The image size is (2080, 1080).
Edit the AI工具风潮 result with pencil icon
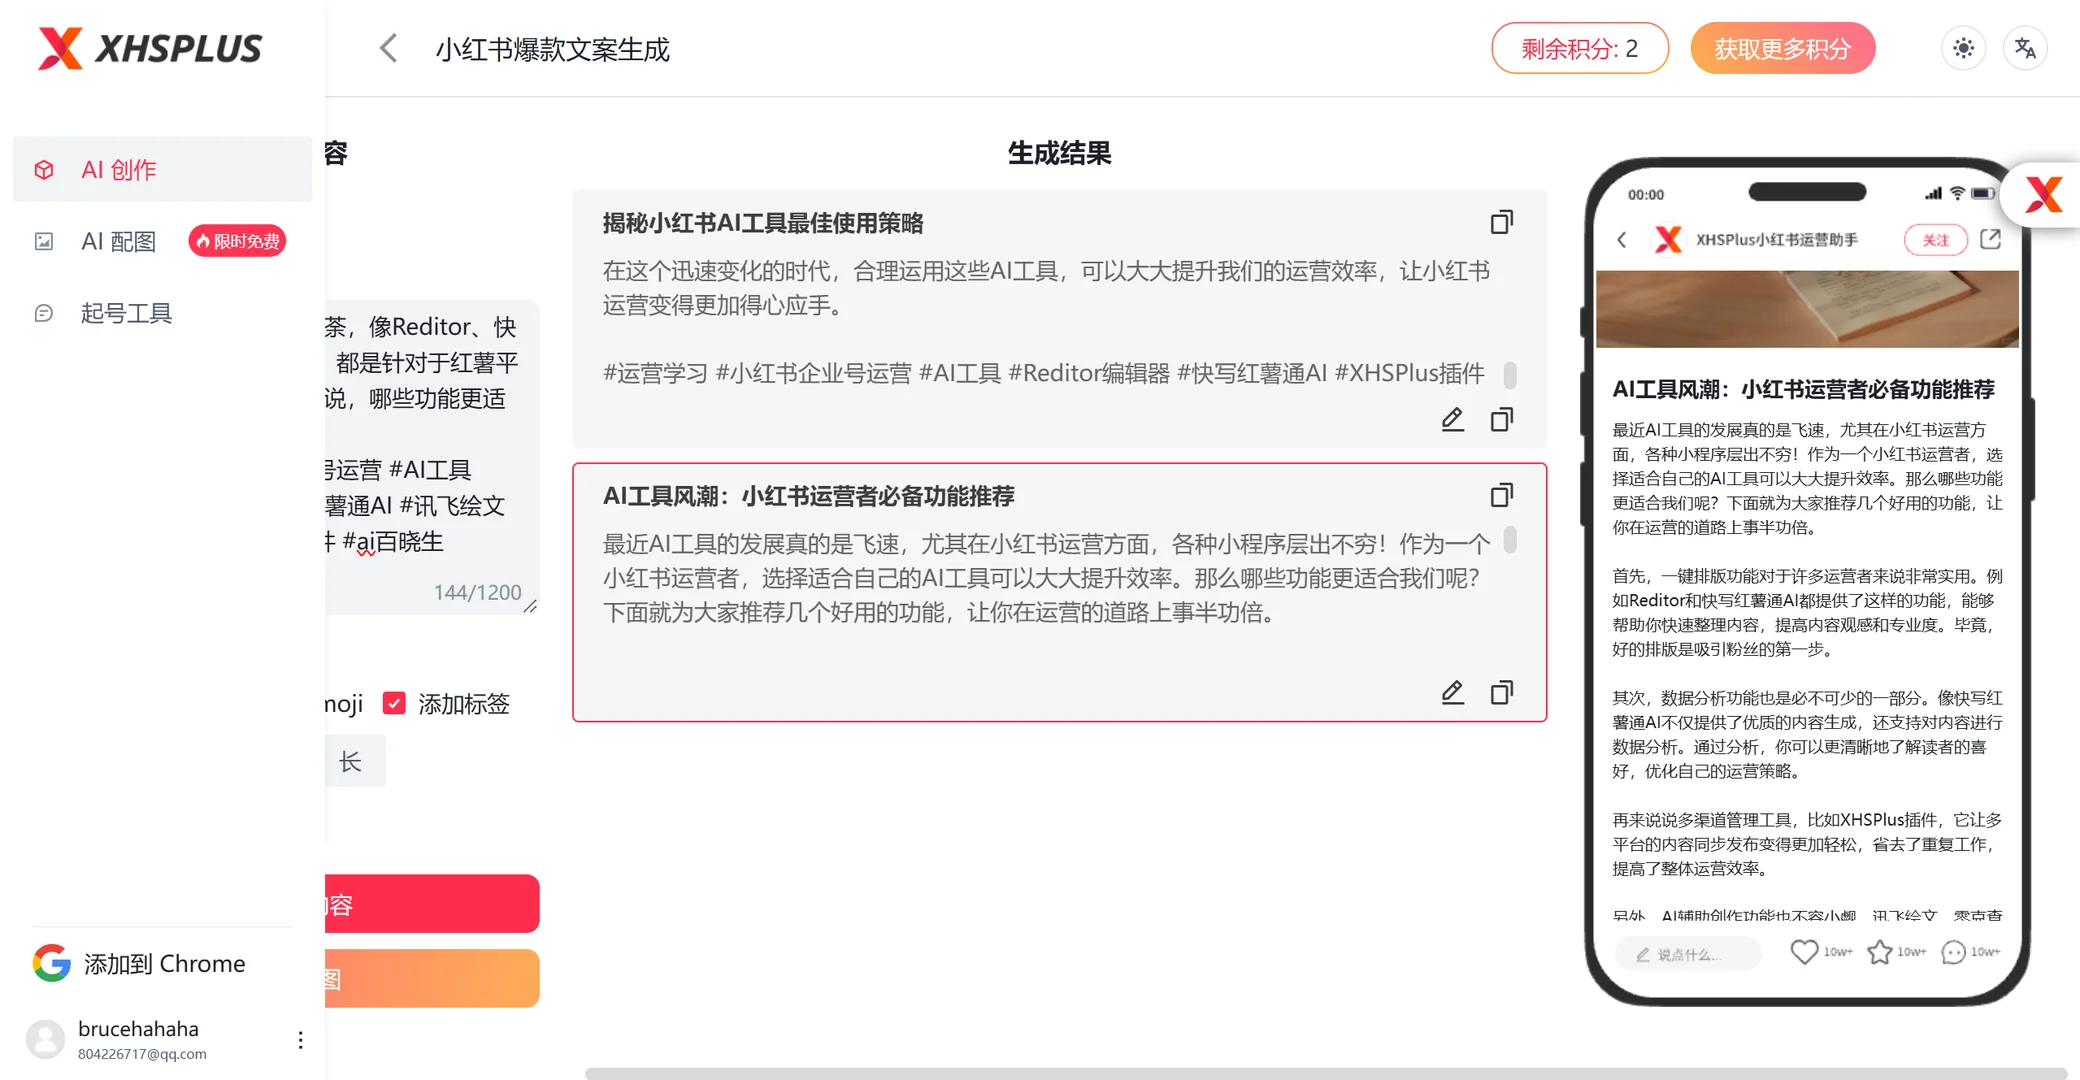1452,692
